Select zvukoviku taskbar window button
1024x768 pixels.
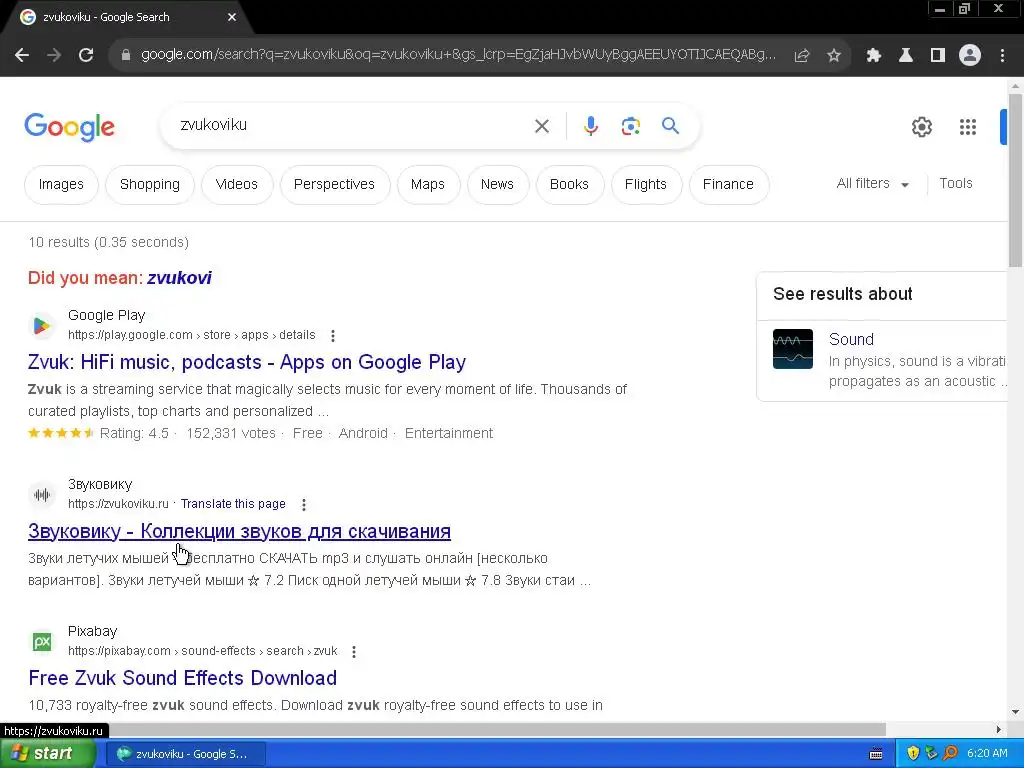pyautogui.click(x=186, y=754)
